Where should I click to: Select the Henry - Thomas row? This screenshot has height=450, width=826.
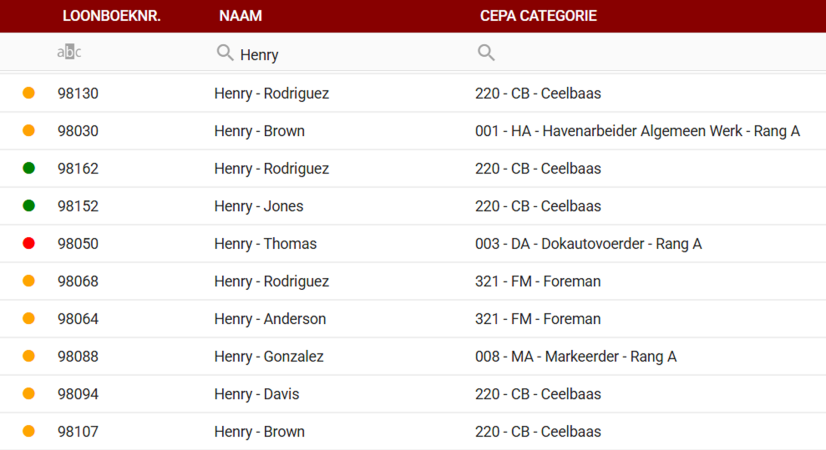265,244
